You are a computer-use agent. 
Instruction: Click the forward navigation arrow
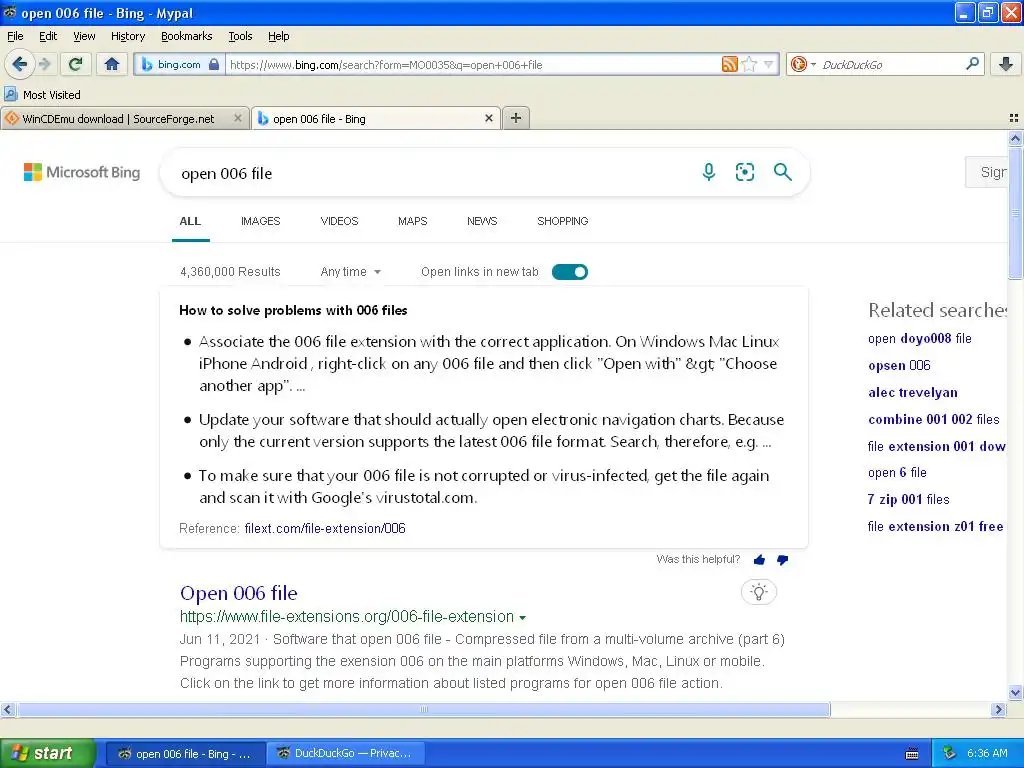pyautogui.click(x=44, y=64)
